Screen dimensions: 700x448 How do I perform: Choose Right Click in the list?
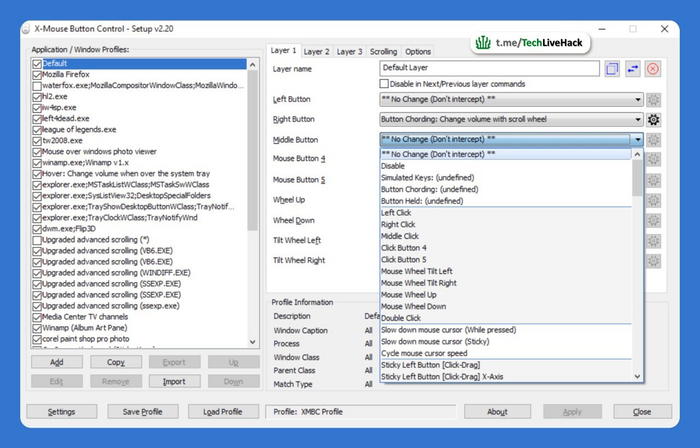click(506, 224)
